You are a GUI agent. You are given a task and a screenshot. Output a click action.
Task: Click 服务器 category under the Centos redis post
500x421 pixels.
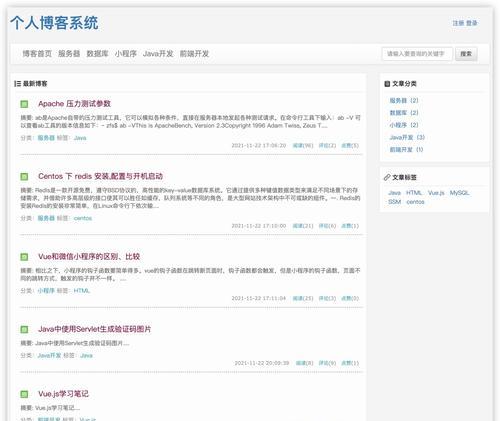coord(46,218)
